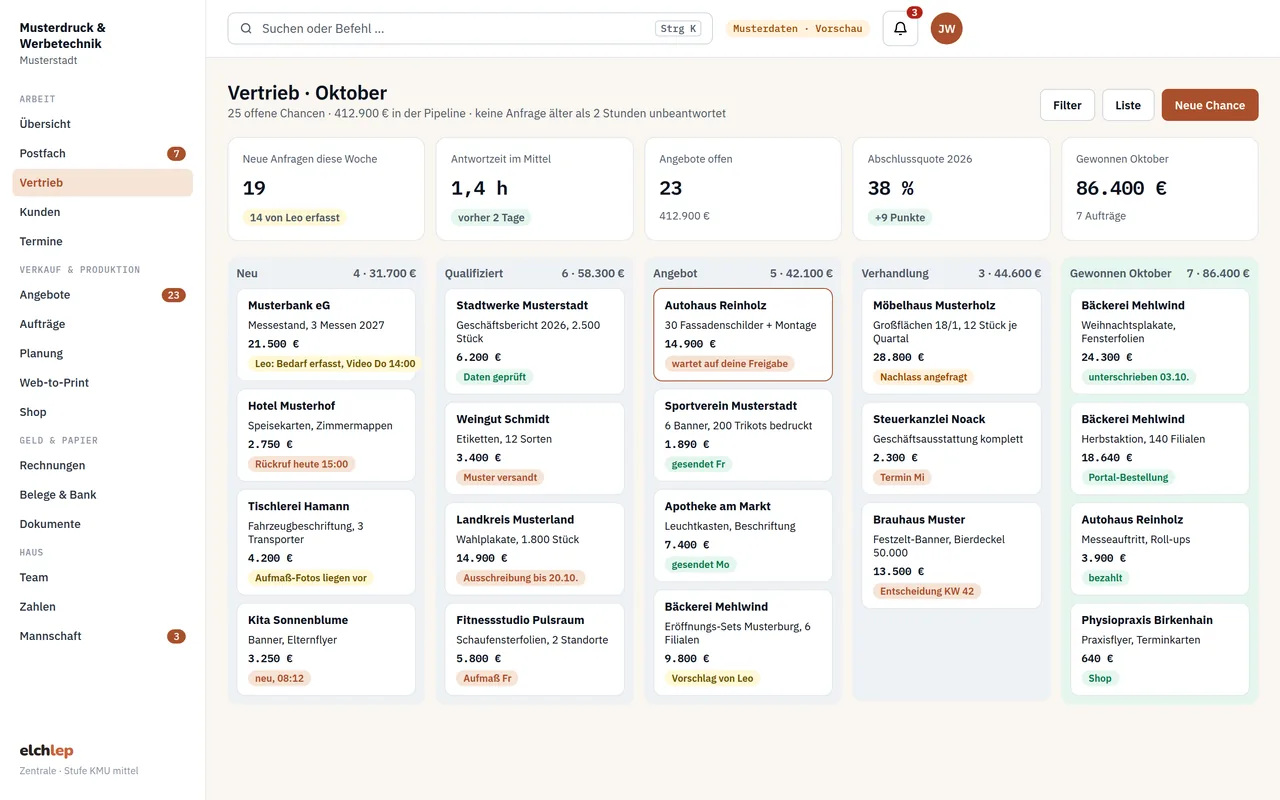This screenshot has height=800, width=1280.
Task: Open the Musterbank eG opportunity card
Action: pos(326,335)
